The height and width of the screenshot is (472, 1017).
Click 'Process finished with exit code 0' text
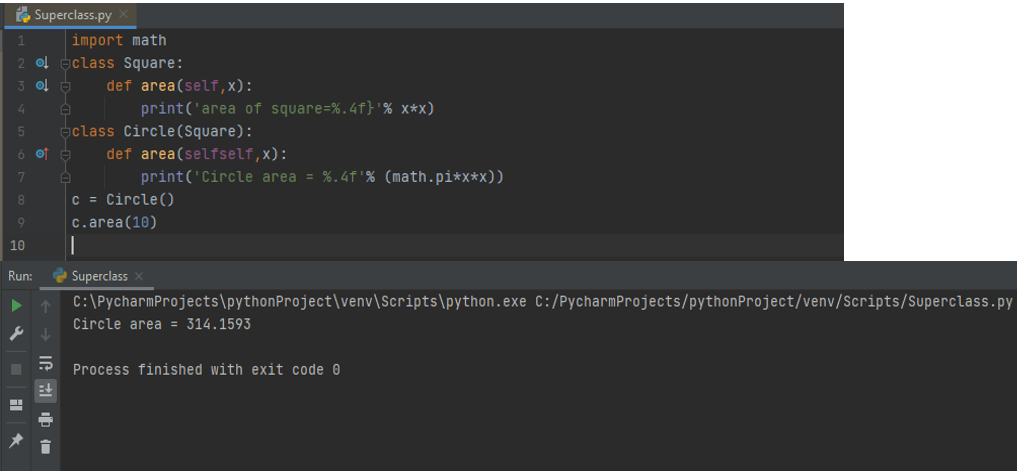[206, 370]
